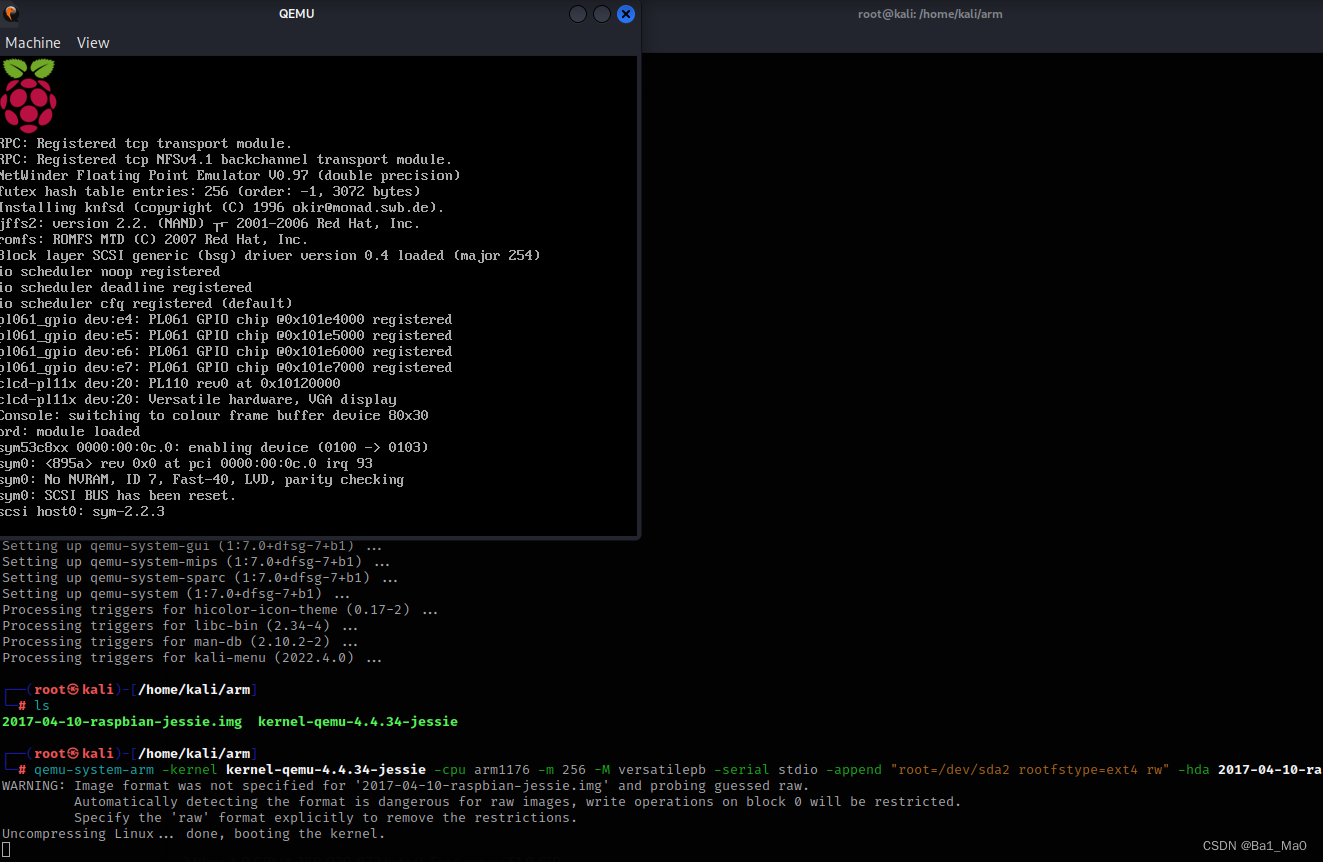The width and height of the screenshot is (1323, 862).
Task: Click 'io scheduler deadline registered' line
Action: [126, 288]
